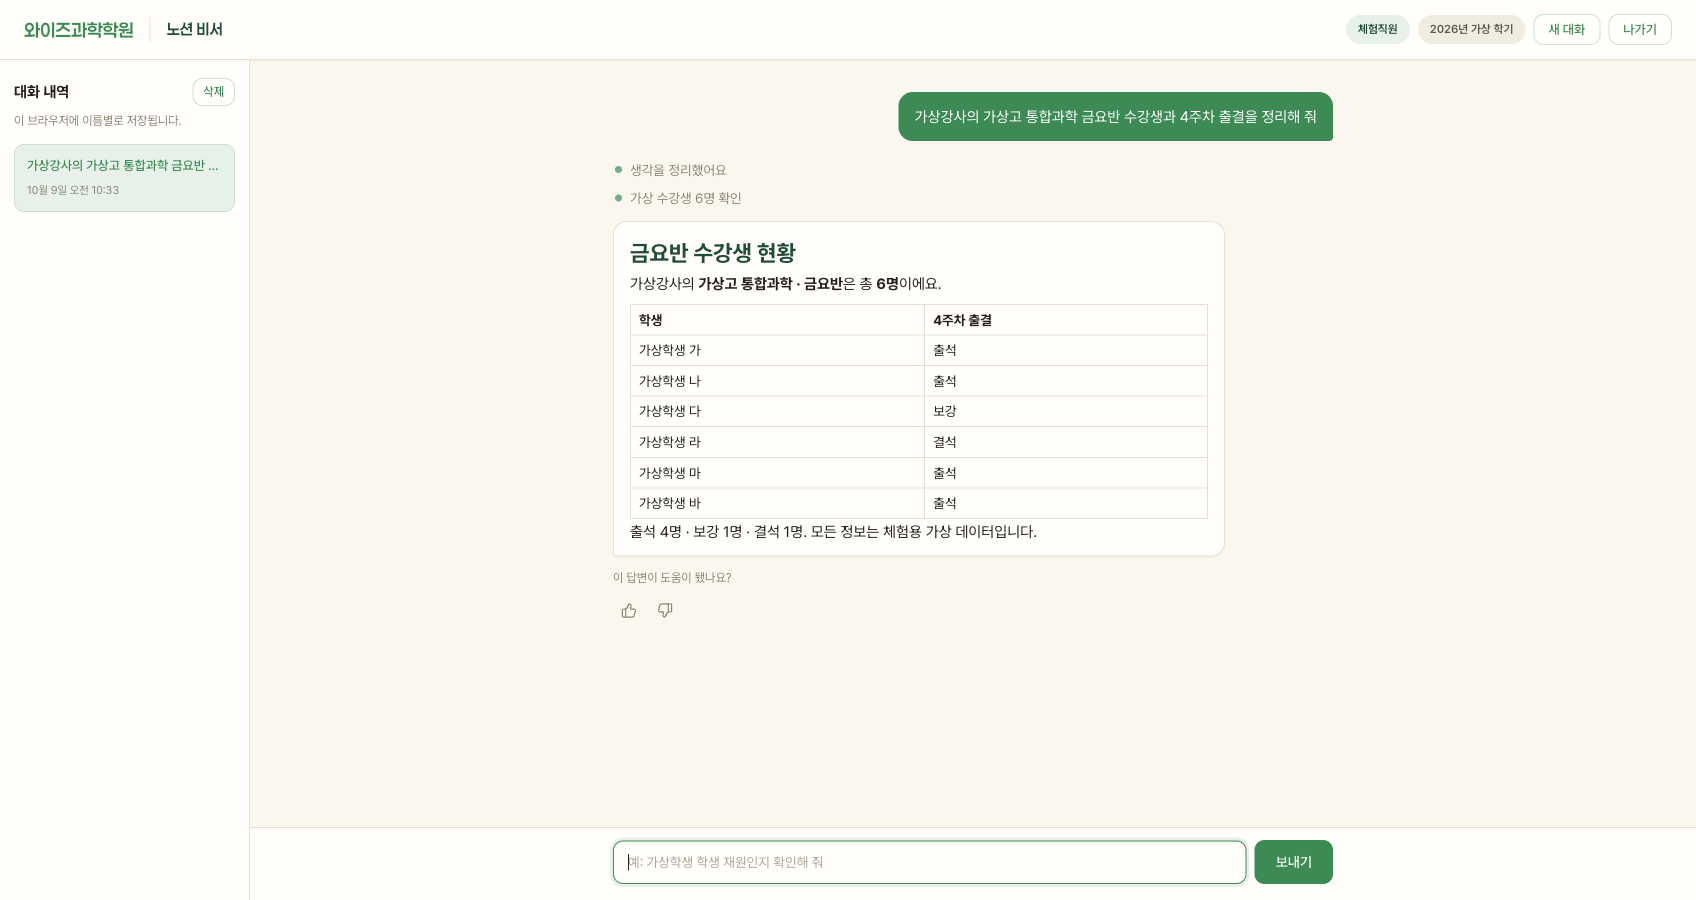Click the 이 답변이 도움이 됐나요? prompt
The image size is (1696, 900).
[672, 578]
